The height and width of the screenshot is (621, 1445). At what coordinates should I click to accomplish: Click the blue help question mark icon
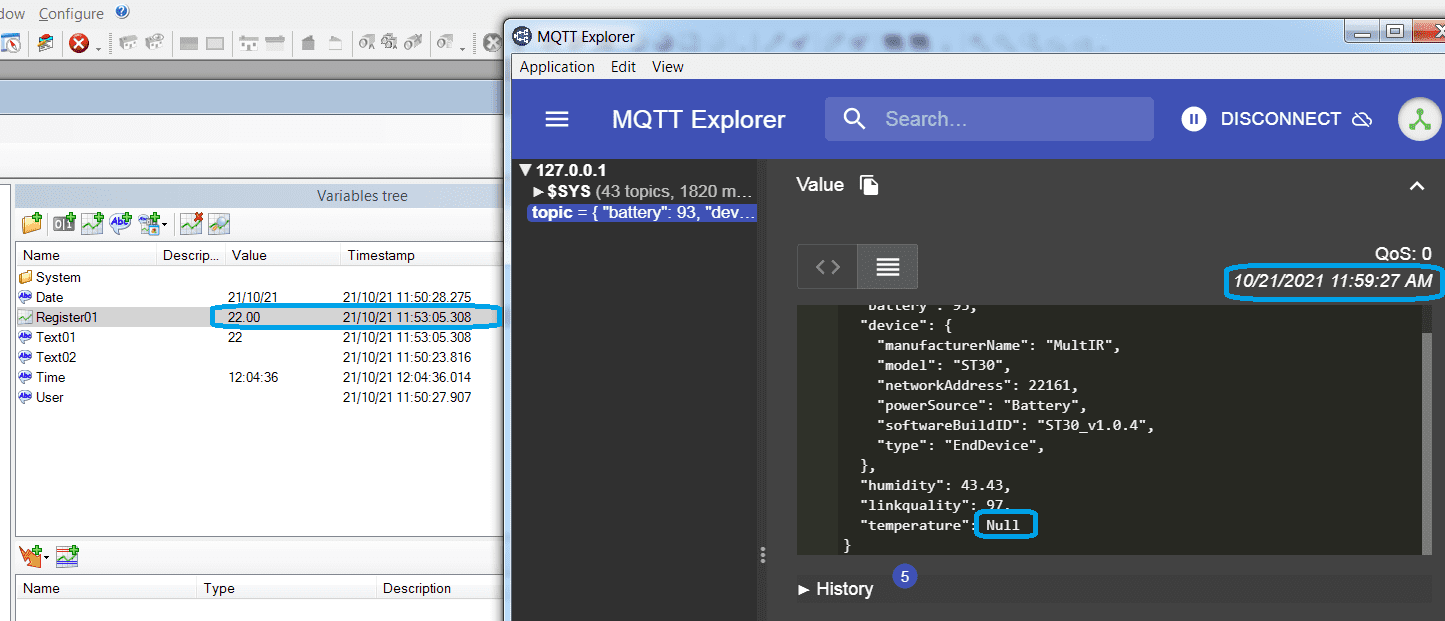(122, 12)
